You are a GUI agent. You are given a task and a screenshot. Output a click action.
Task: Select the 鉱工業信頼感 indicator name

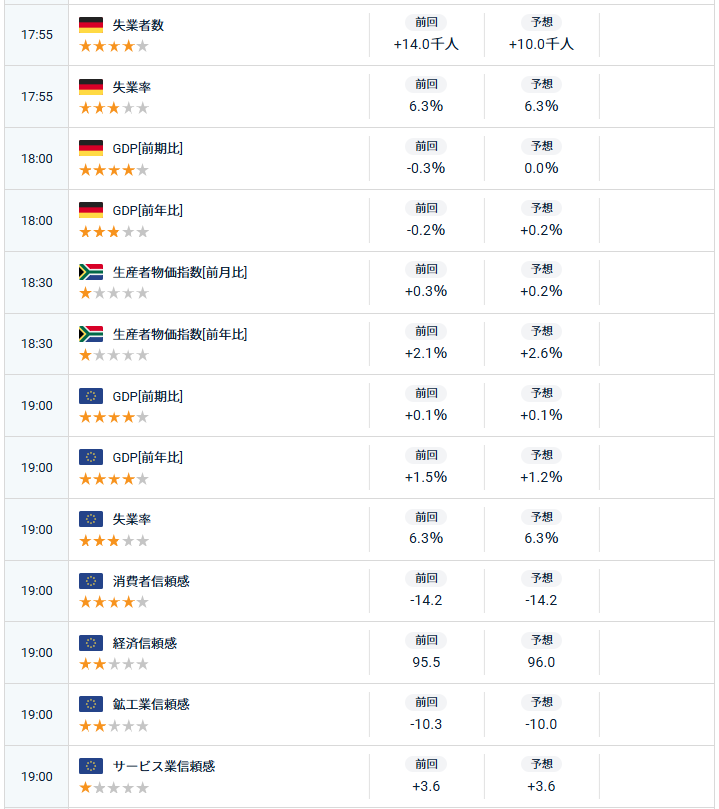point(151,704)
